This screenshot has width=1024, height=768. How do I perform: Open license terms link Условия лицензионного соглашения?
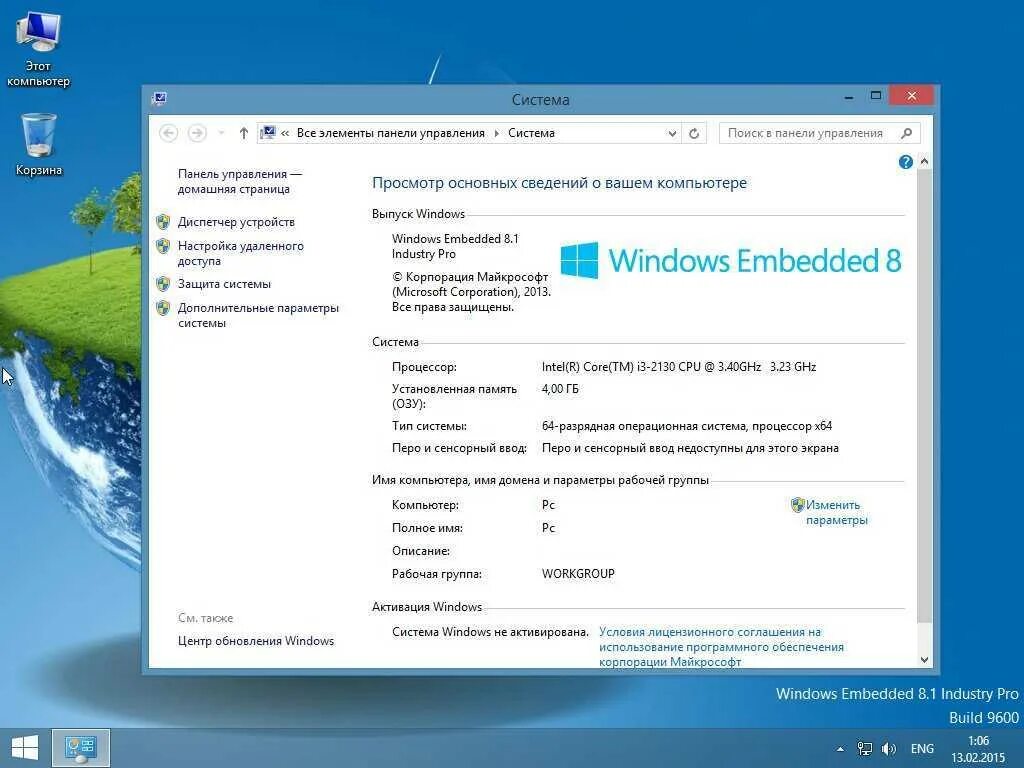click(x=721, y=647)
